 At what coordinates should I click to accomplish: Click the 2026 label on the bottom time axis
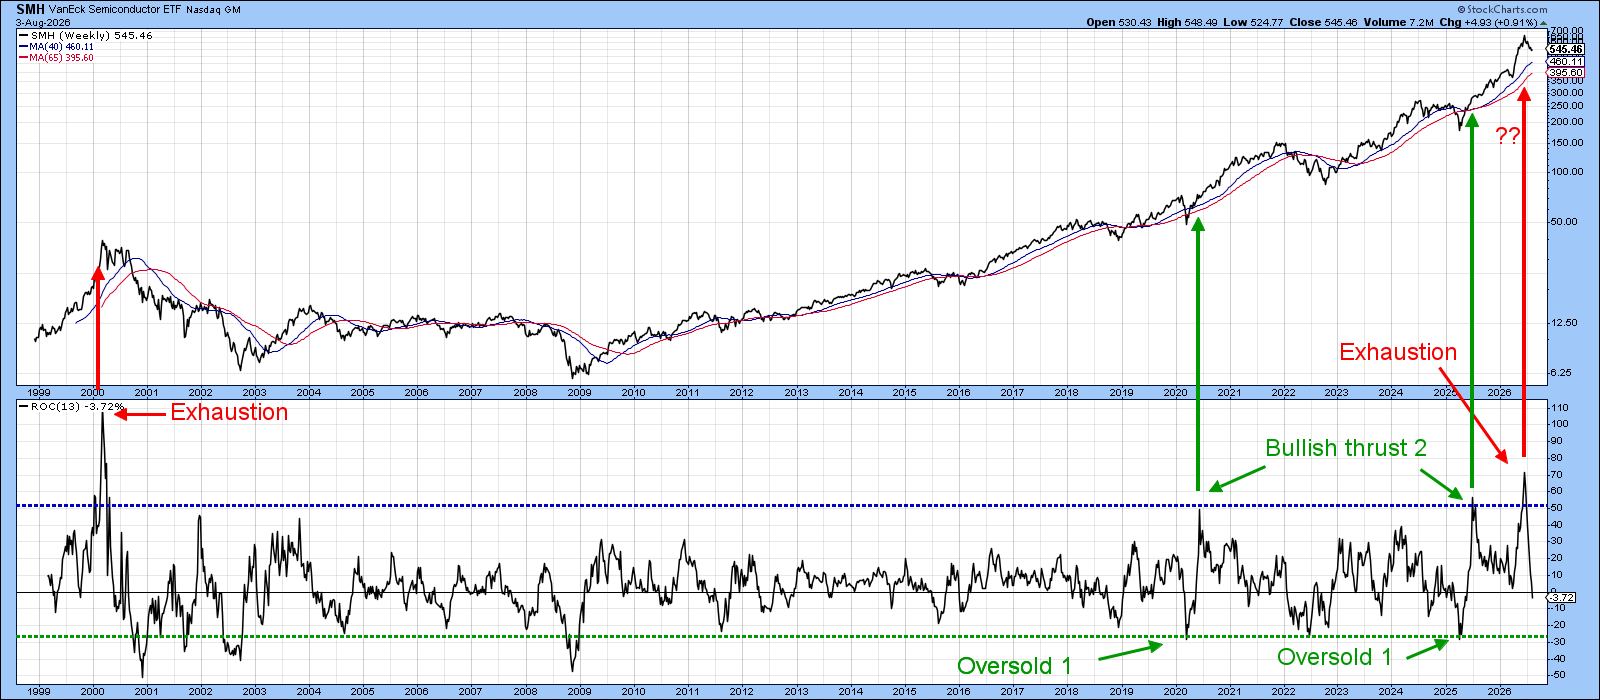click(x=1499, y=691)
